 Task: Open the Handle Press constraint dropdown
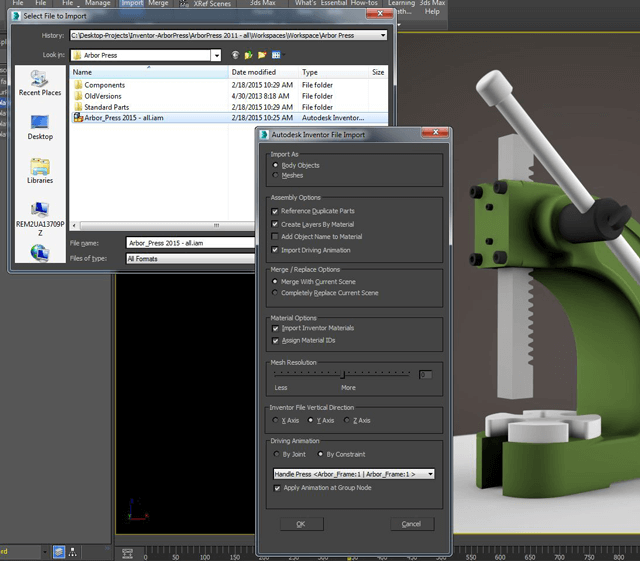[x=430, y=474]
